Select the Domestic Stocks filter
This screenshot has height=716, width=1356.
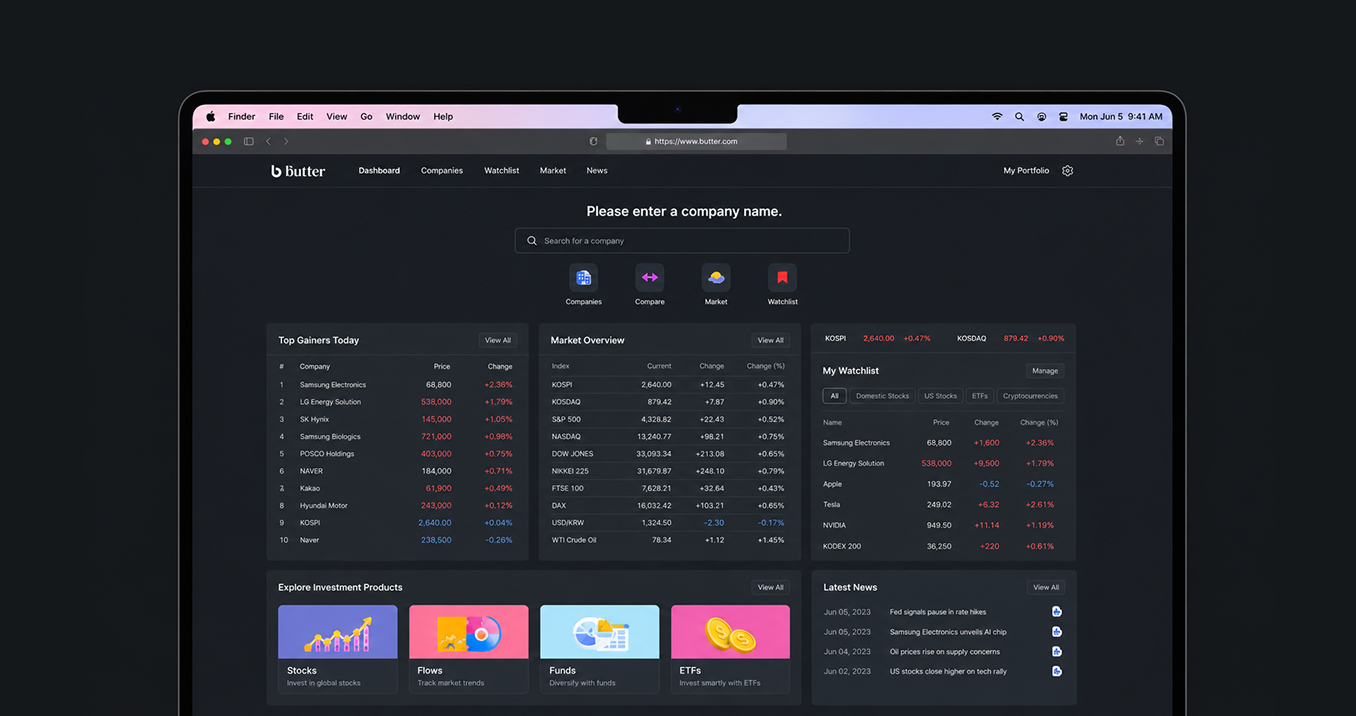coord(882,396)
